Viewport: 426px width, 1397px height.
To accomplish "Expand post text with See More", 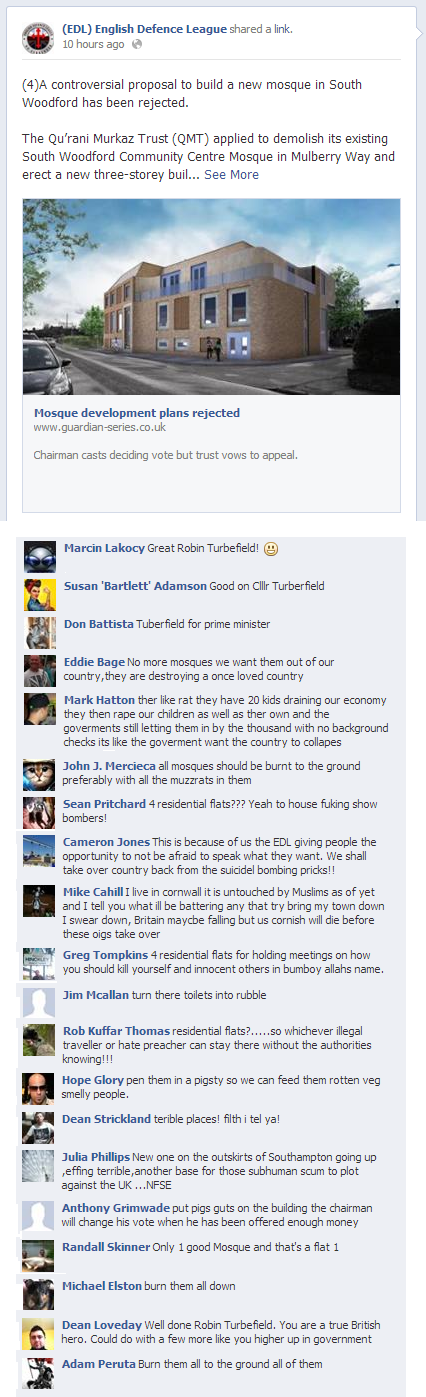I will [231, 174].
